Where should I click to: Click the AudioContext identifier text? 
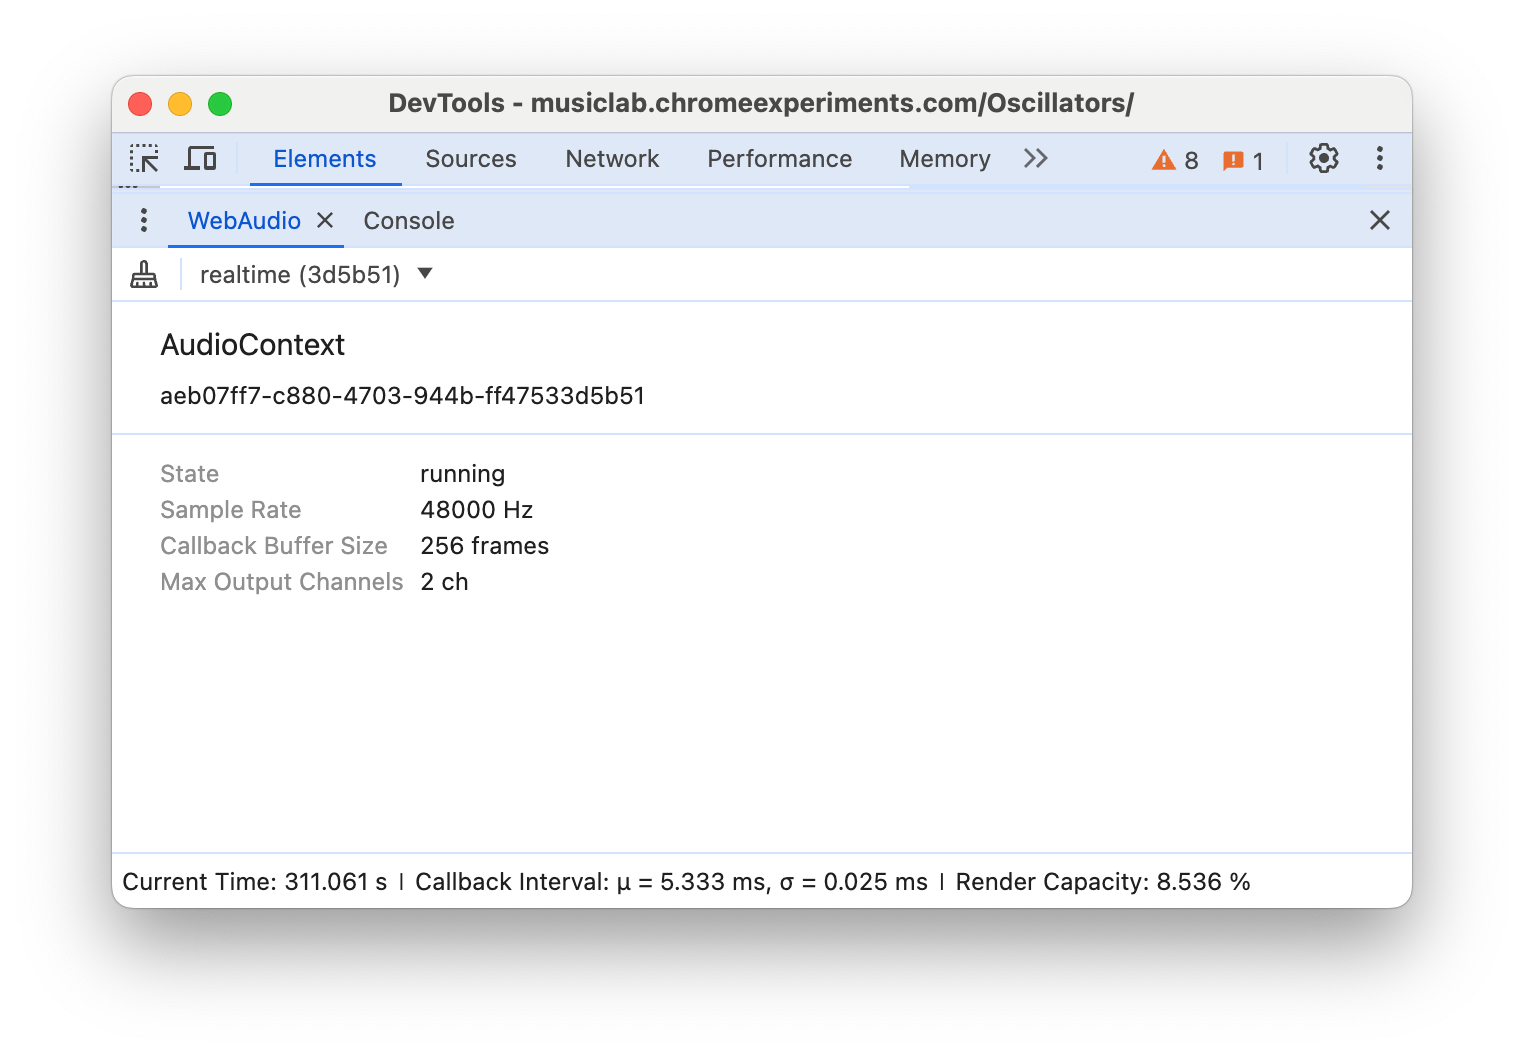click(402, 395)
